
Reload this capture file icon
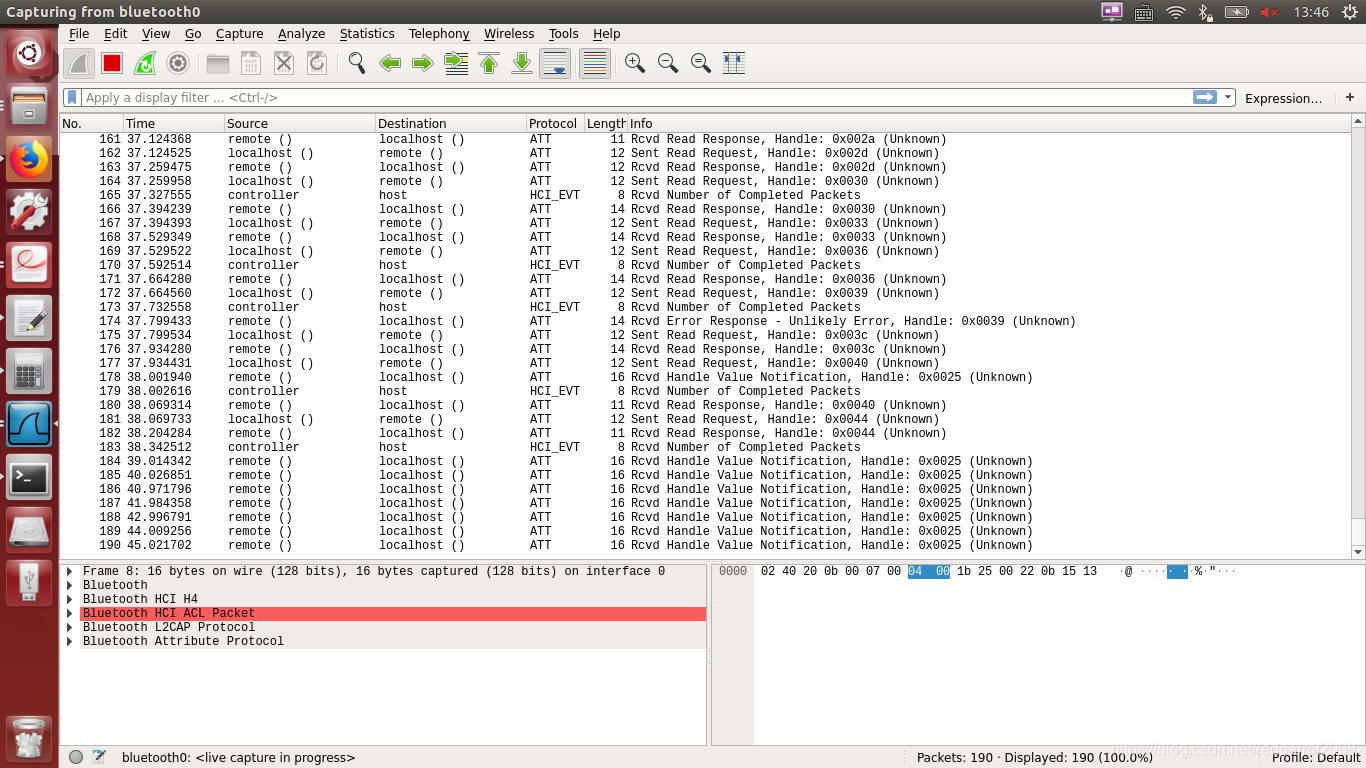tap(317, 63)
